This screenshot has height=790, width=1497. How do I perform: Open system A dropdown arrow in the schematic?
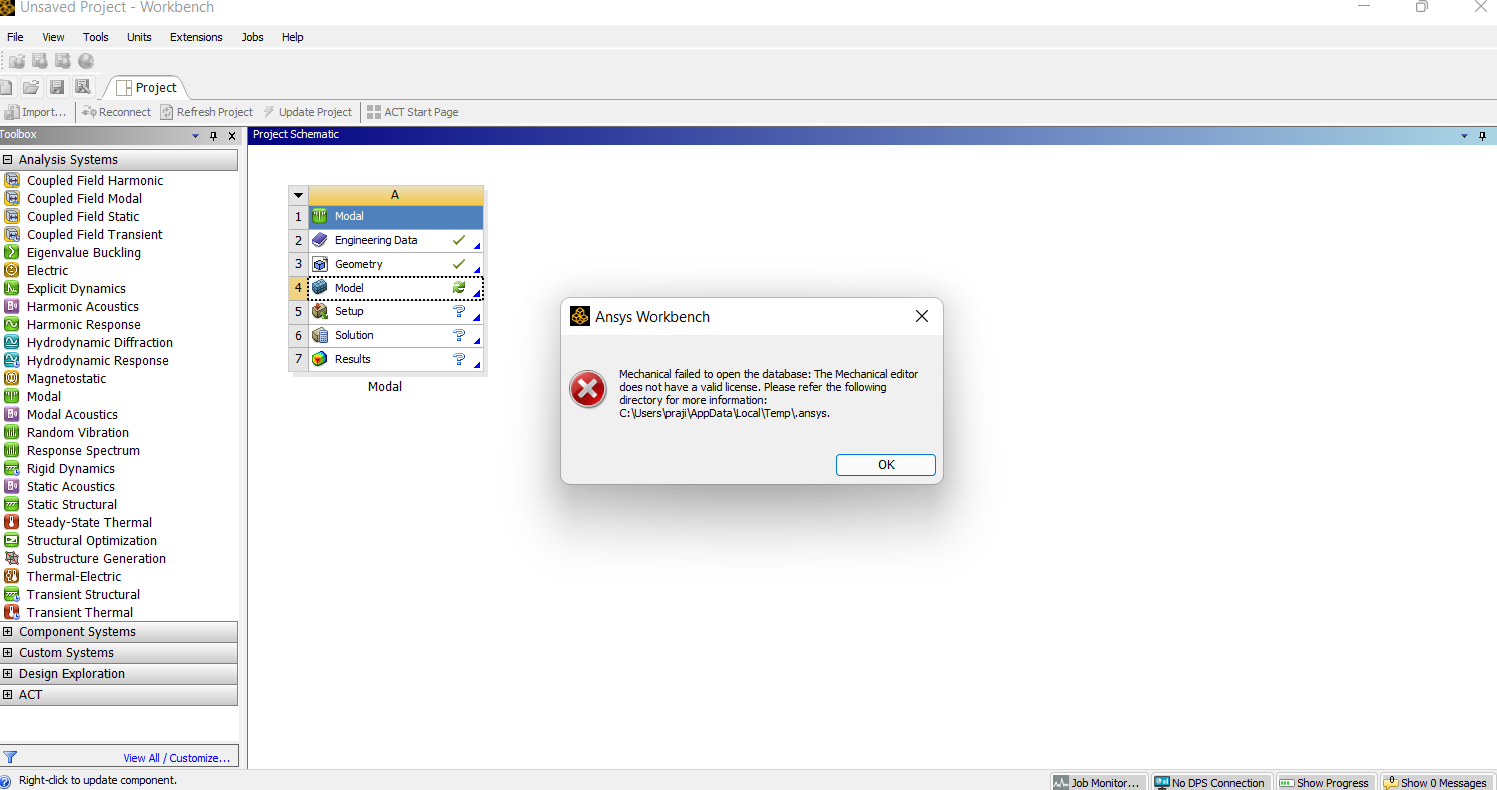(298, 195)
